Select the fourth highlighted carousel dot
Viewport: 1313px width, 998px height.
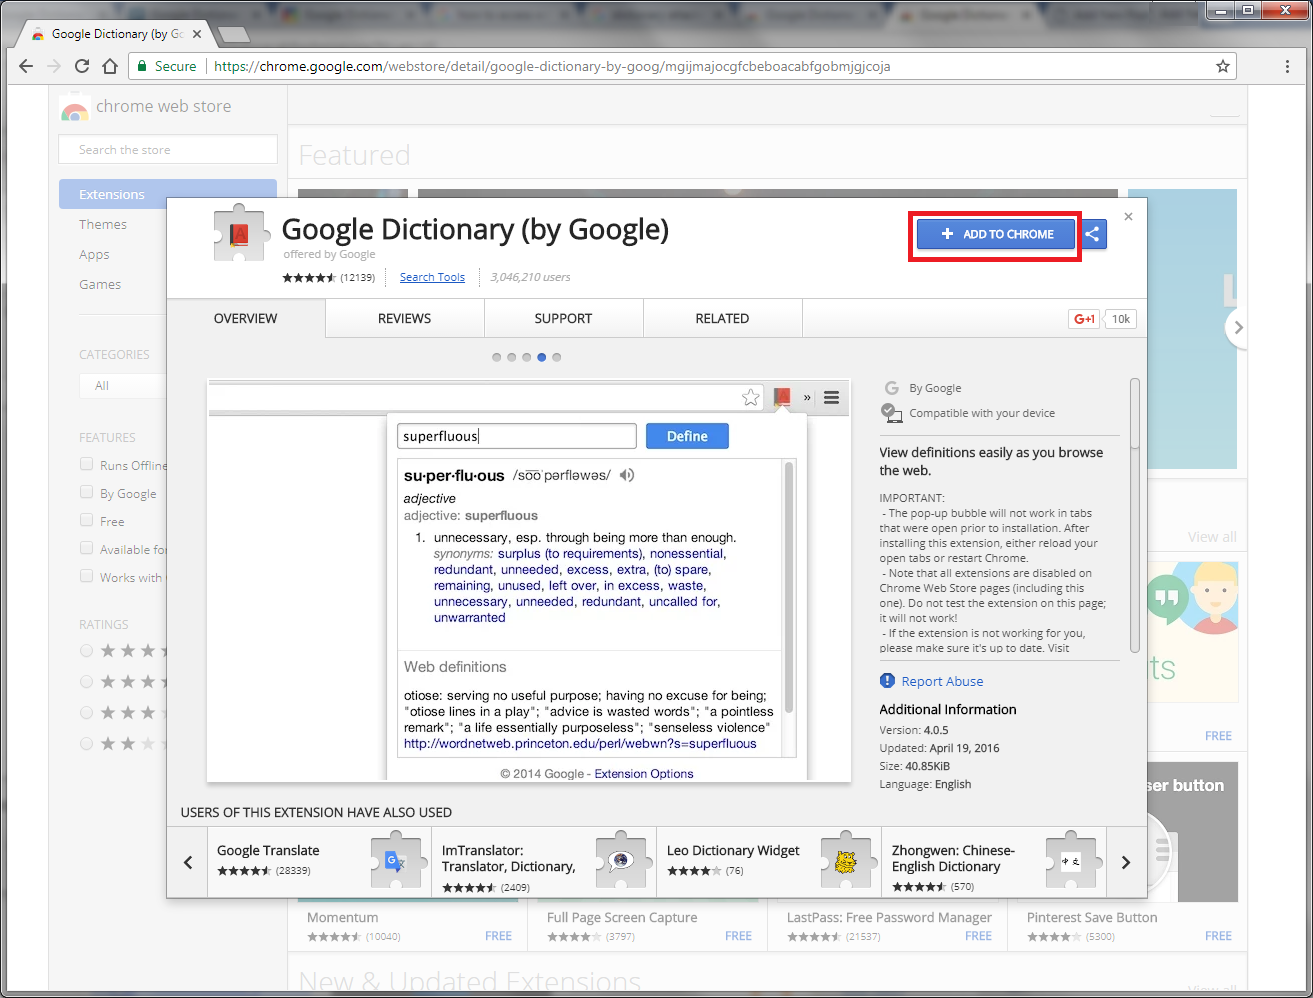541,357
